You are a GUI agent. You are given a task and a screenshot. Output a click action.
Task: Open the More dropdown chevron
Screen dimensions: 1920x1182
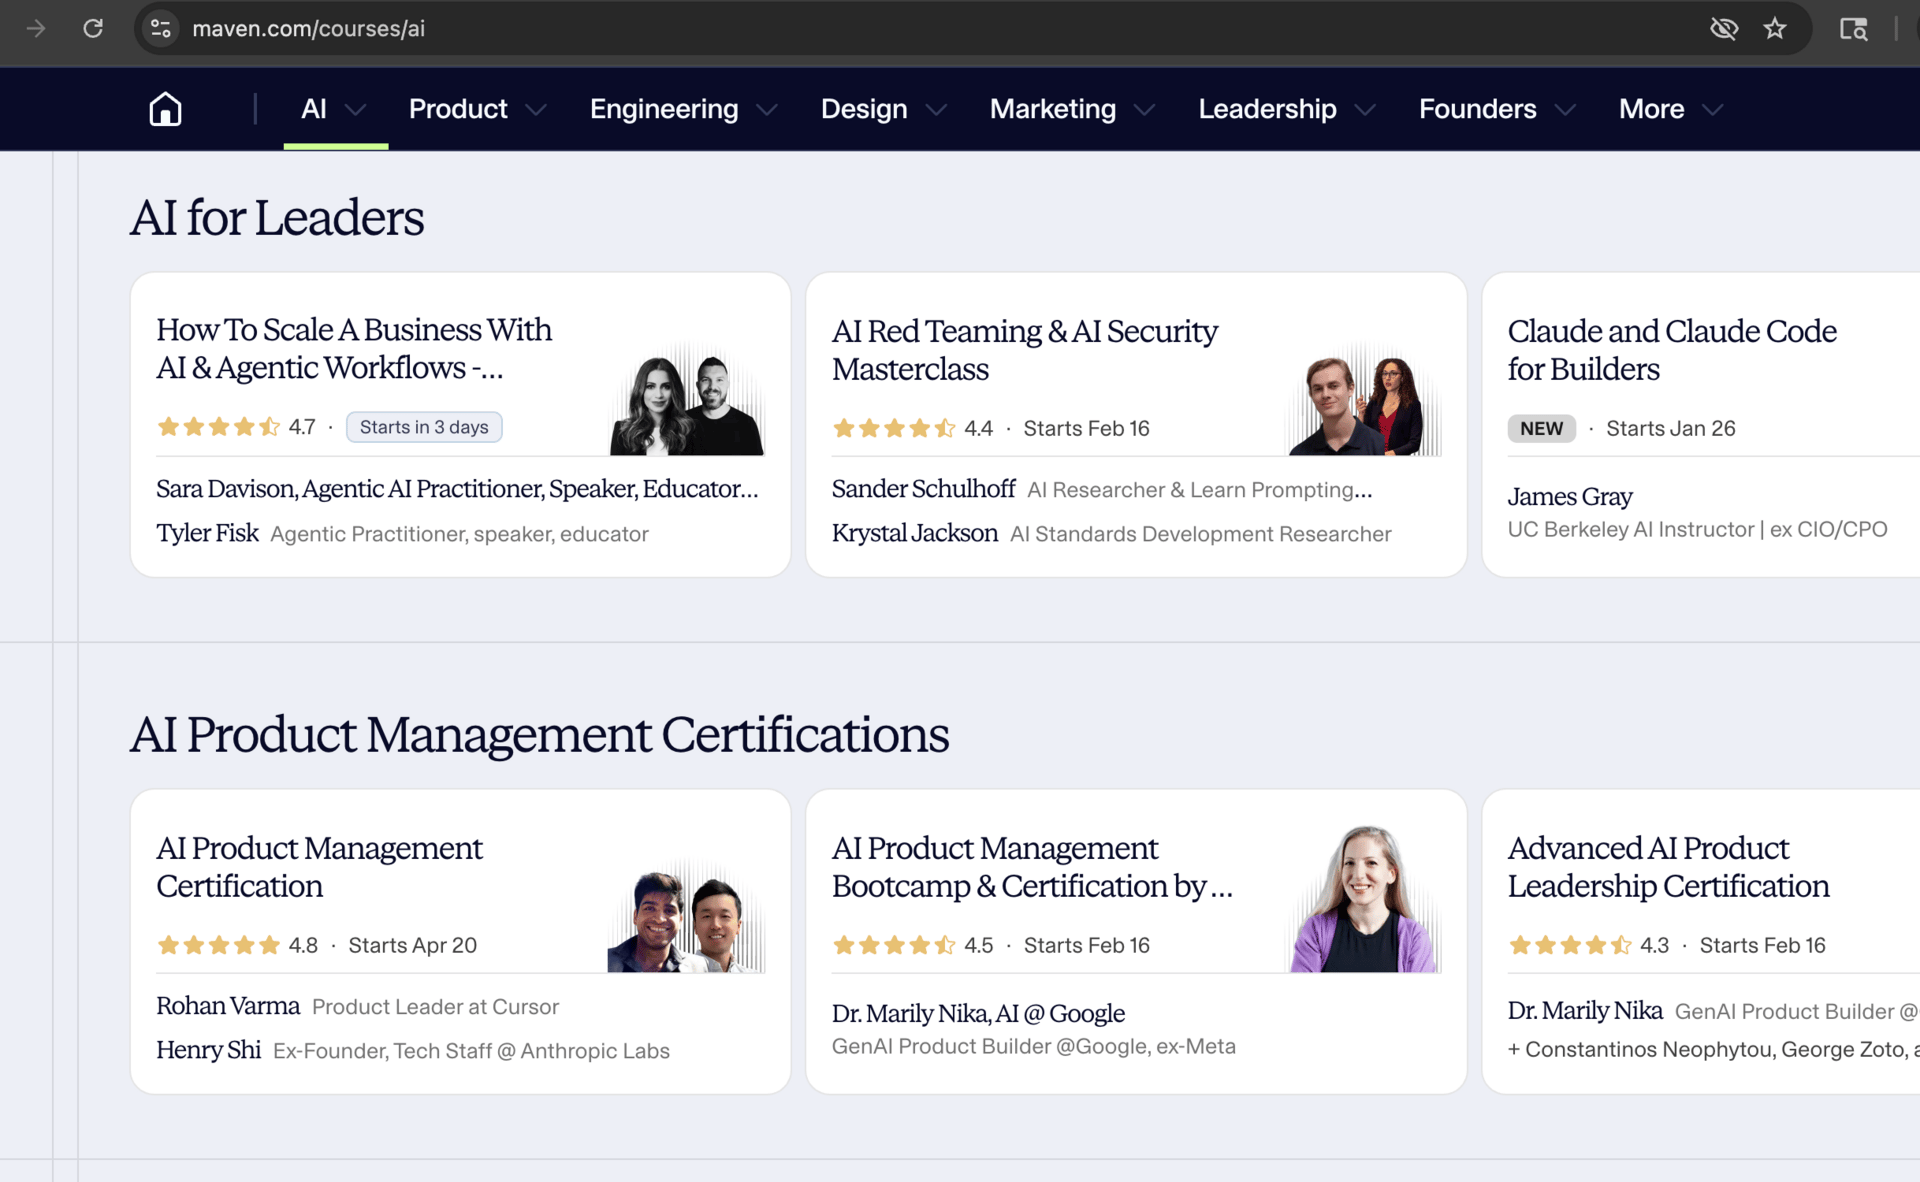[x=1712, y=110]
